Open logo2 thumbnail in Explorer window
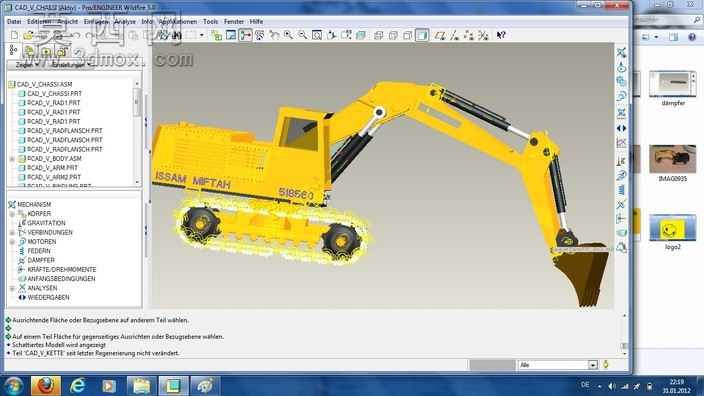The height and width of the screenshot is (396, 704). coord(673,228)
